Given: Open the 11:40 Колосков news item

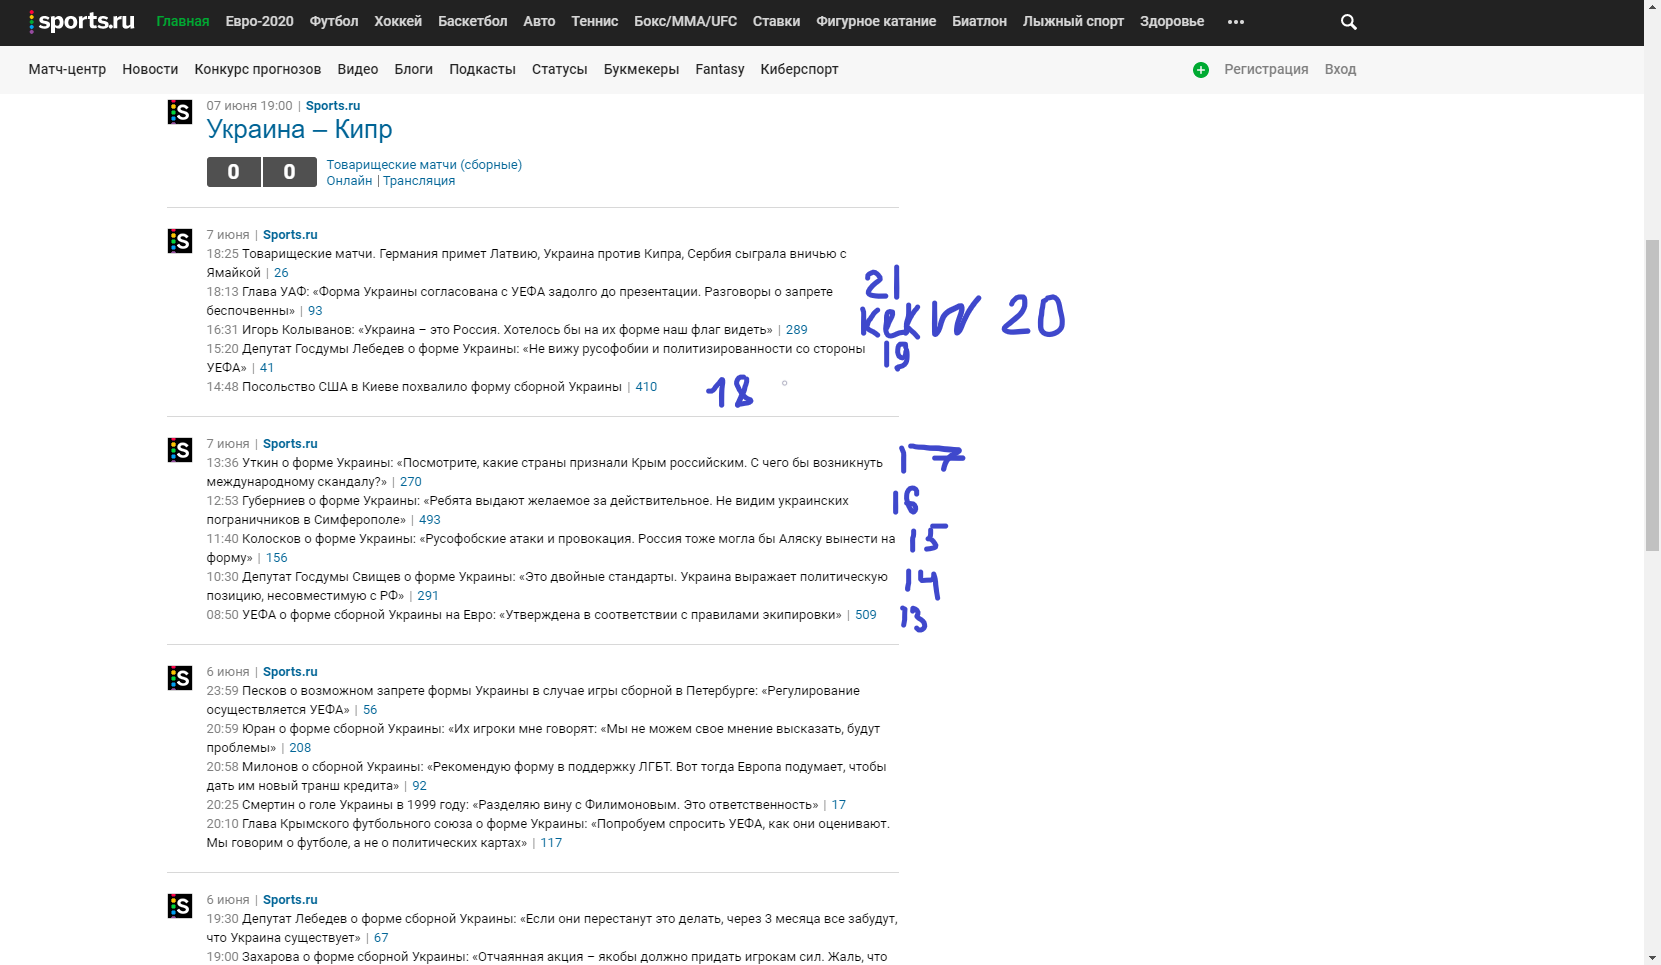Looking at the screenshot, I should tap(551, 548).
